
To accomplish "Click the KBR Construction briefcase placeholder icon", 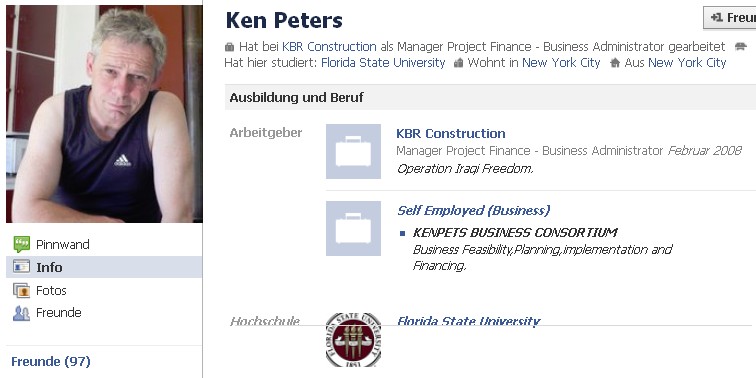I will pos(353,151).
